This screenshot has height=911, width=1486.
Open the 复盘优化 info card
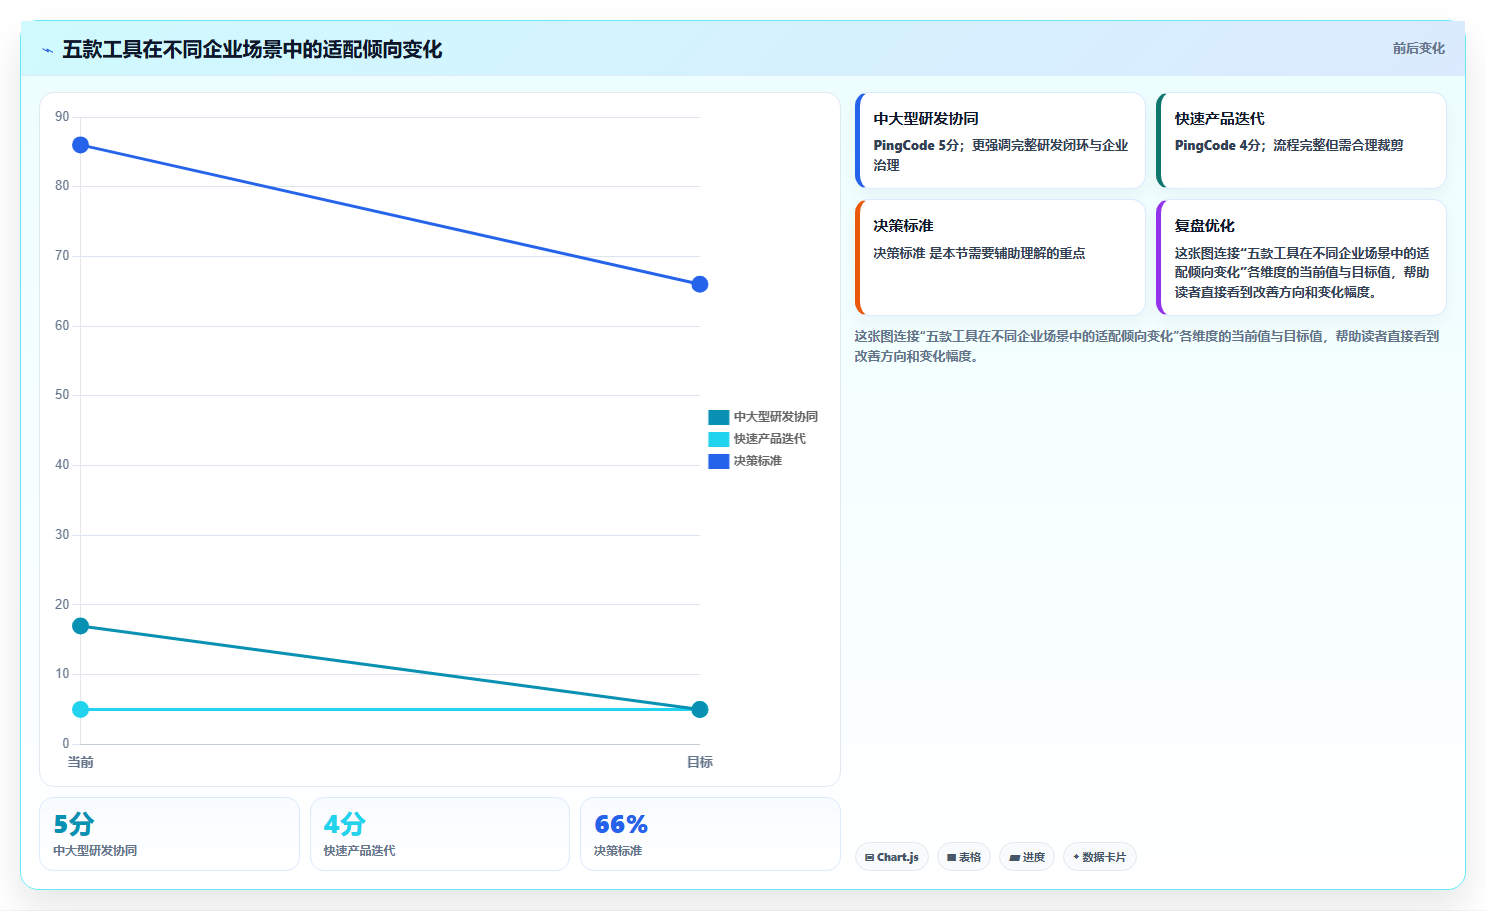click(x=1301, y=258)
